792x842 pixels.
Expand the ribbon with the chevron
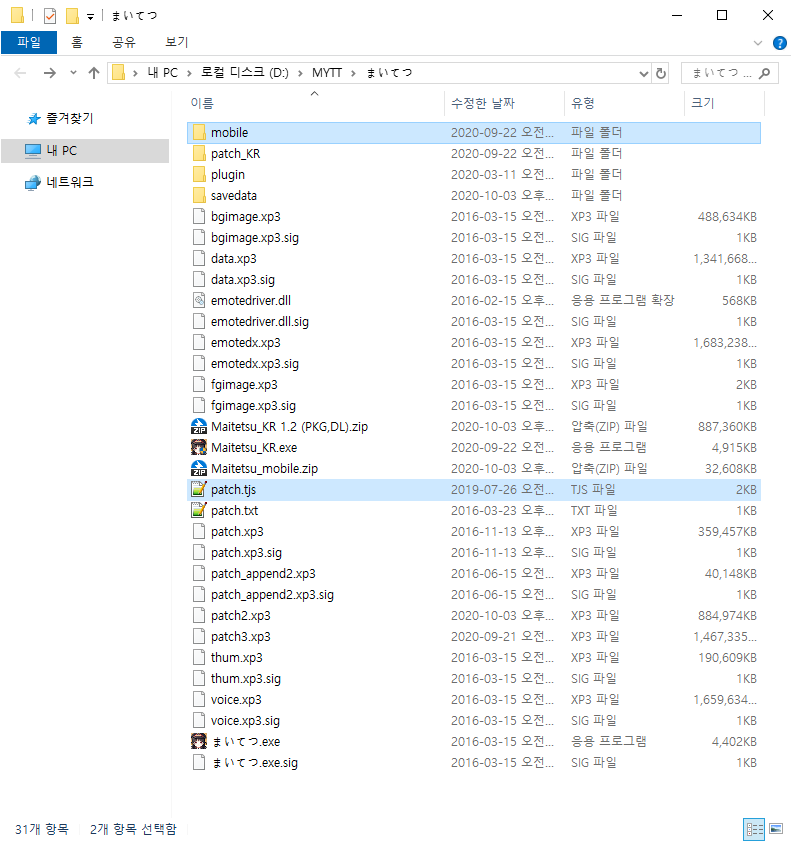tap(758, 43)
